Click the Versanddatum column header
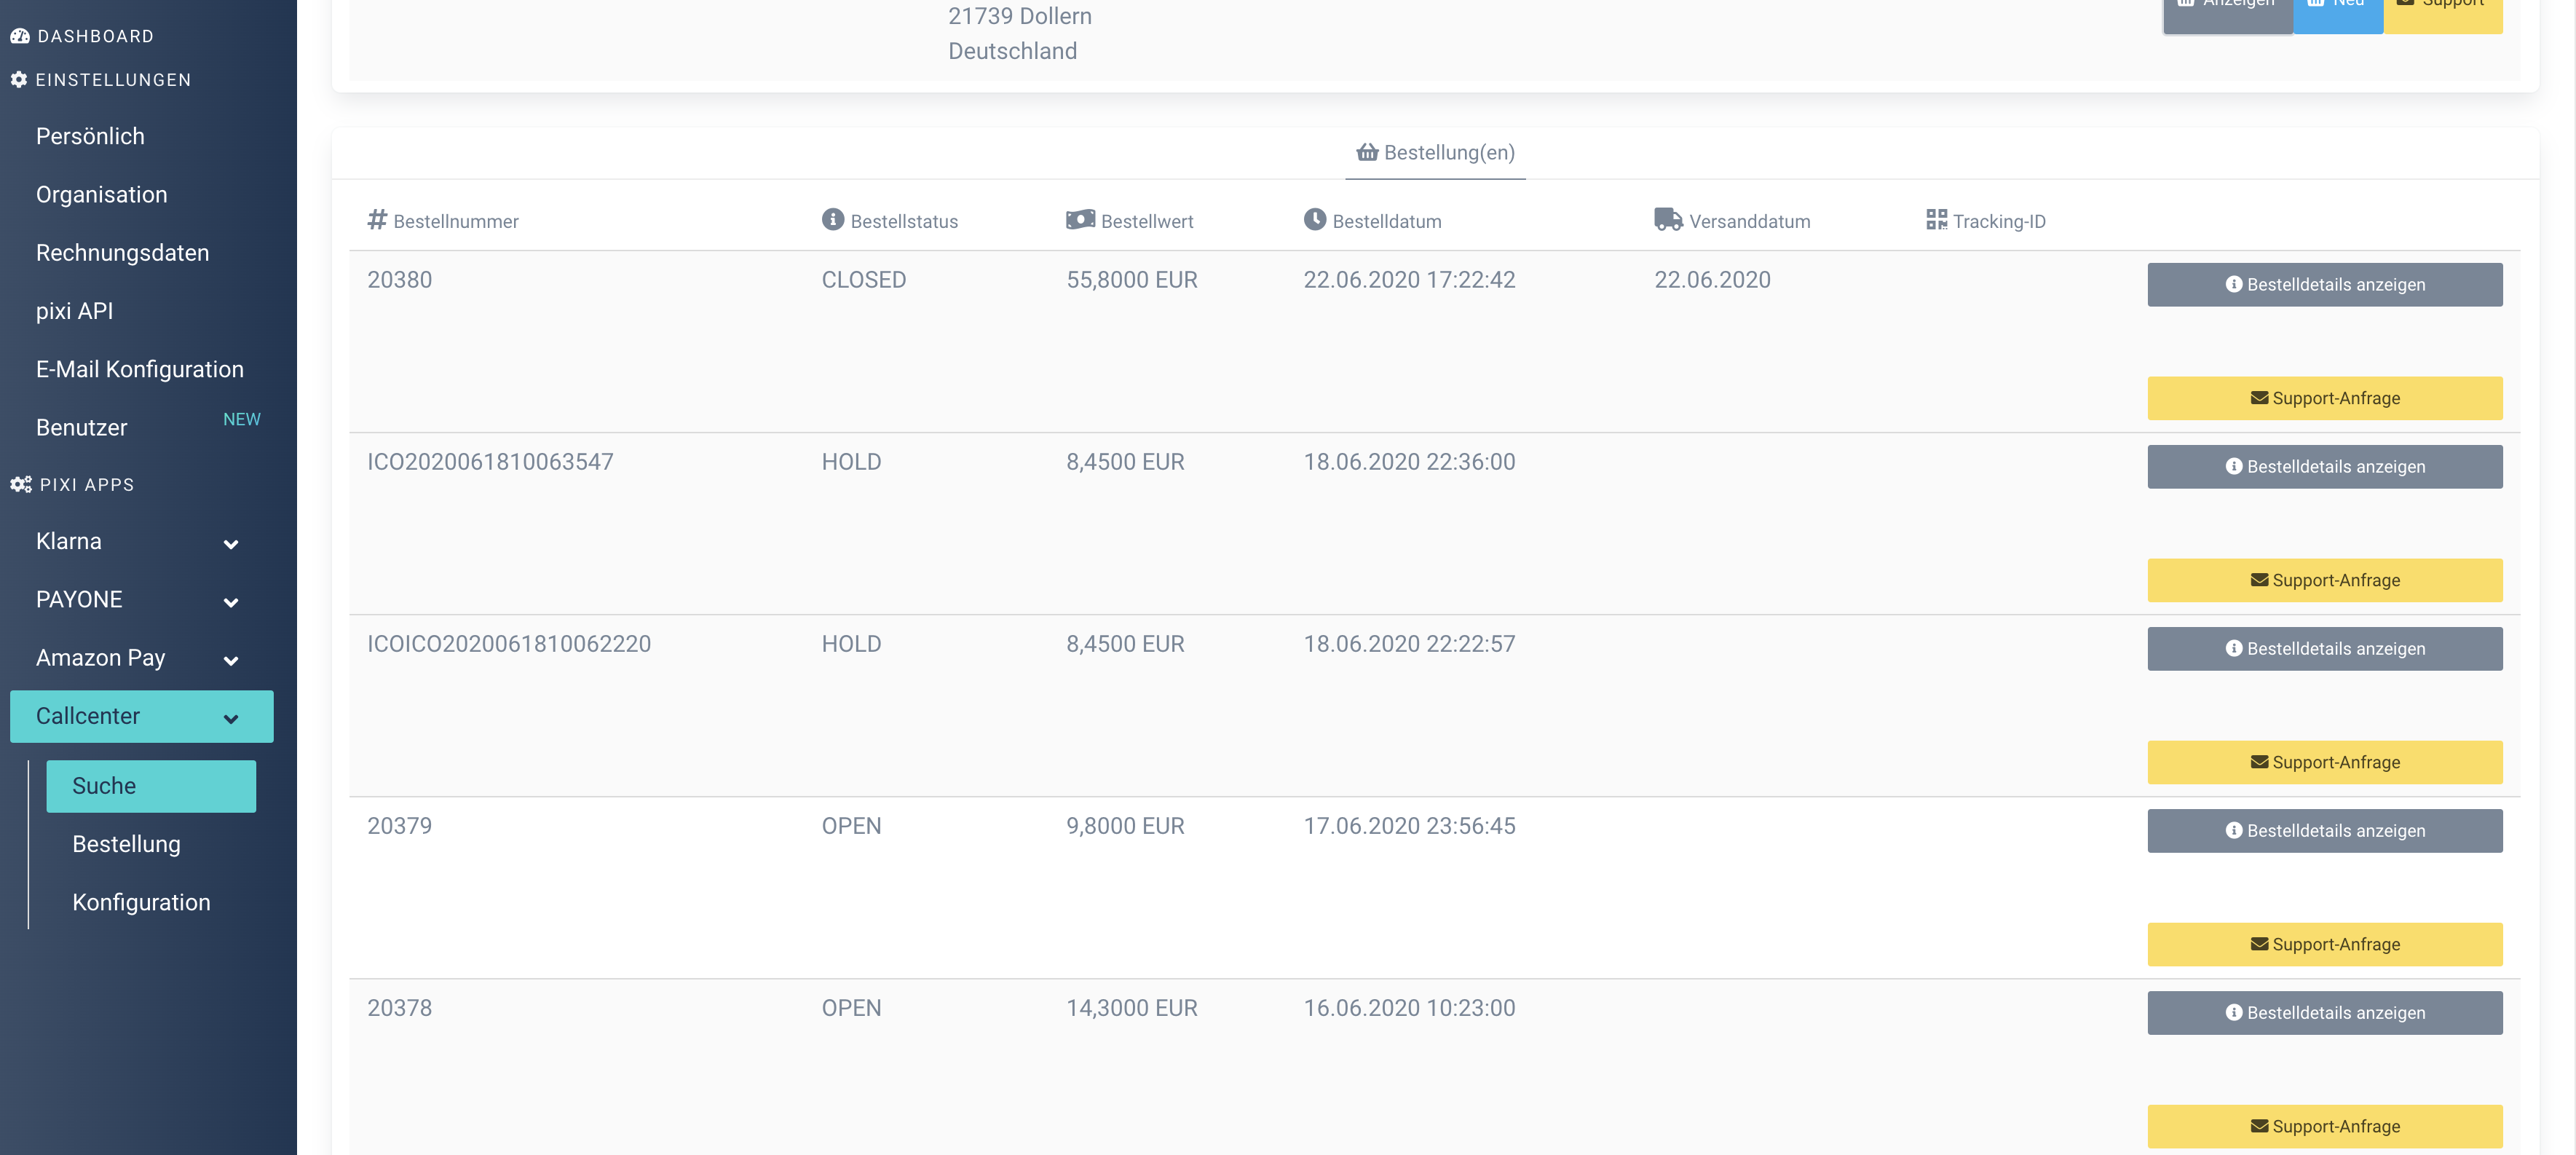2576x1155 pixels. coord(1732,221)
